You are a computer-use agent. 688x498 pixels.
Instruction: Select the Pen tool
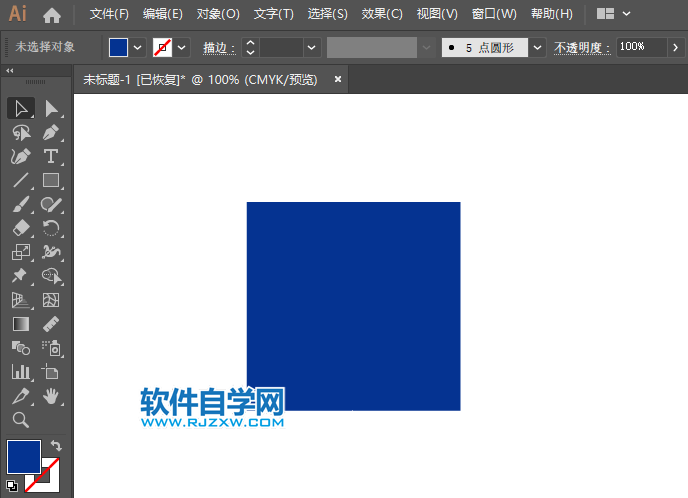(51, 132)
